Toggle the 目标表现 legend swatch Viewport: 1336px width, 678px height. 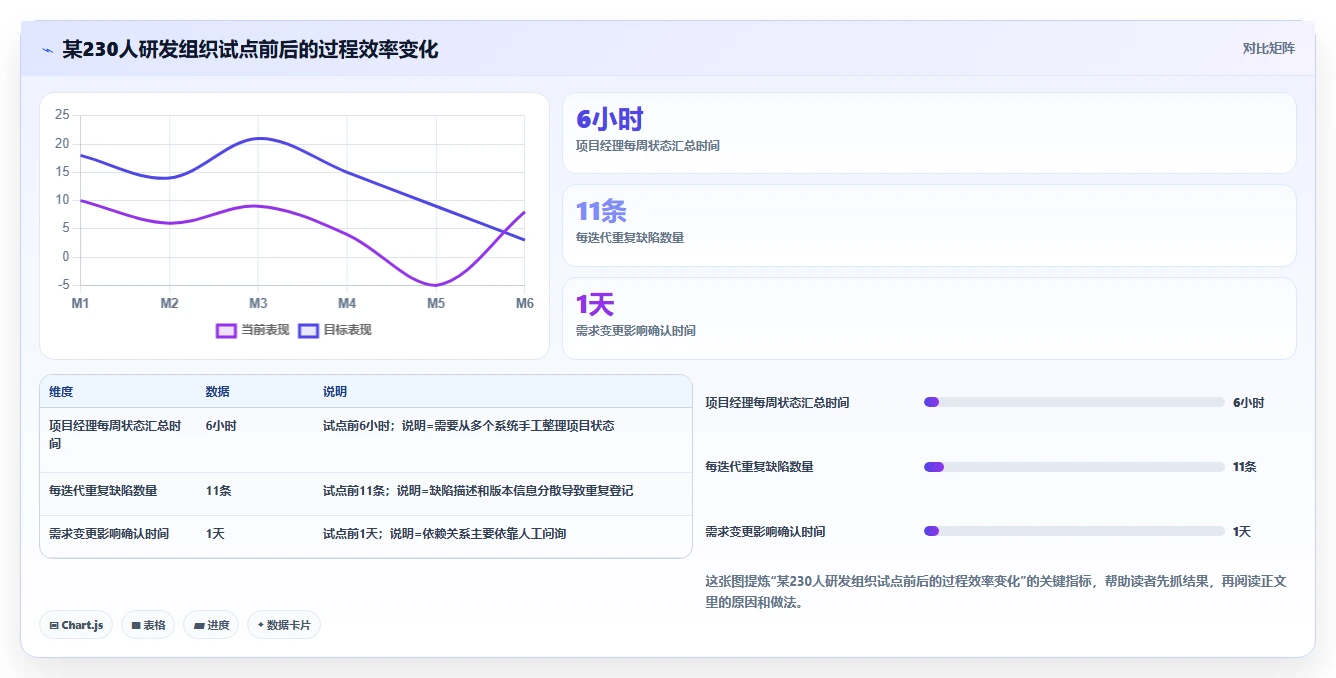(308, 330)
